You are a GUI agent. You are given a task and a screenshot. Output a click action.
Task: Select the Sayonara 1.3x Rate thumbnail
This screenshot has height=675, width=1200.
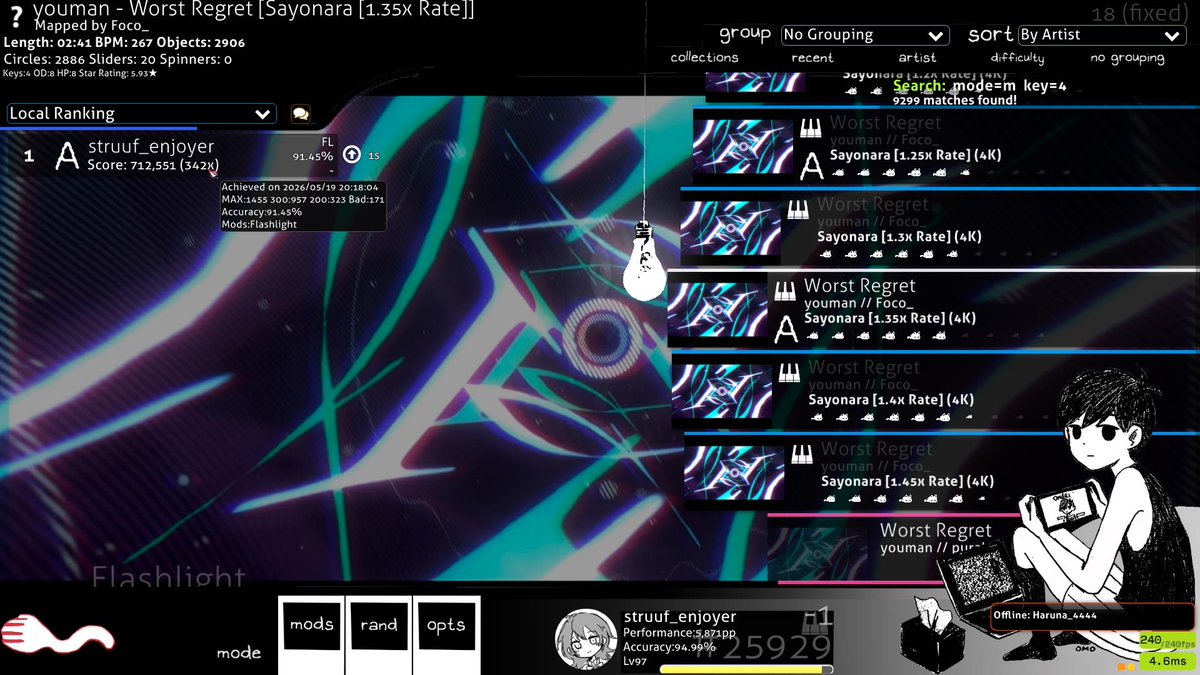pos(730,229)
